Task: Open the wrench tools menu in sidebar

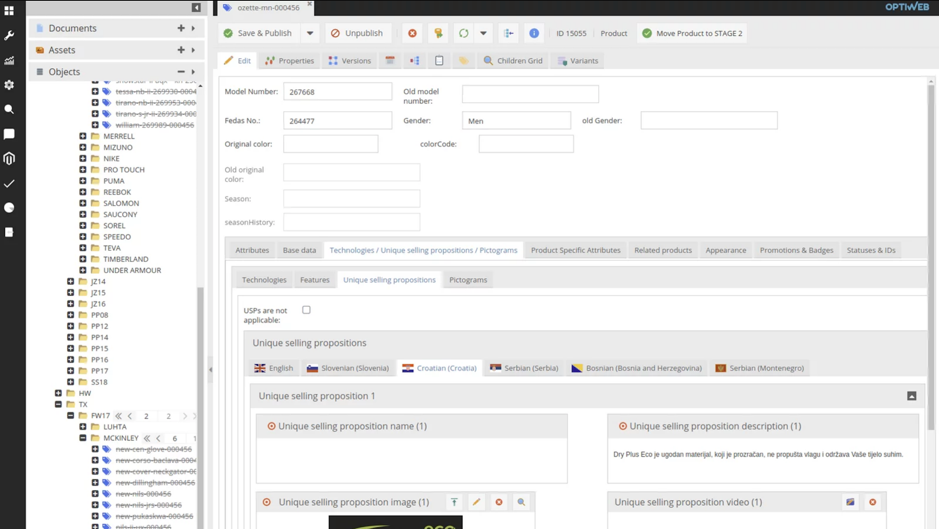Action: coord(9,36)
